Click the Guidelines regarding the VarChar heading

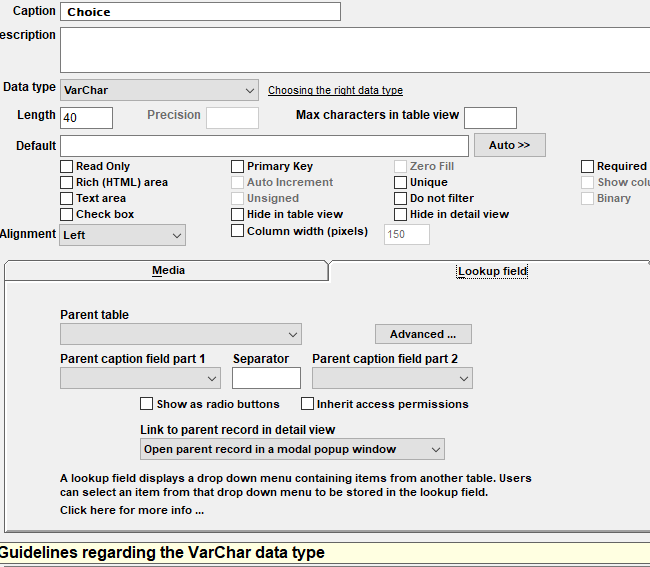162,552
